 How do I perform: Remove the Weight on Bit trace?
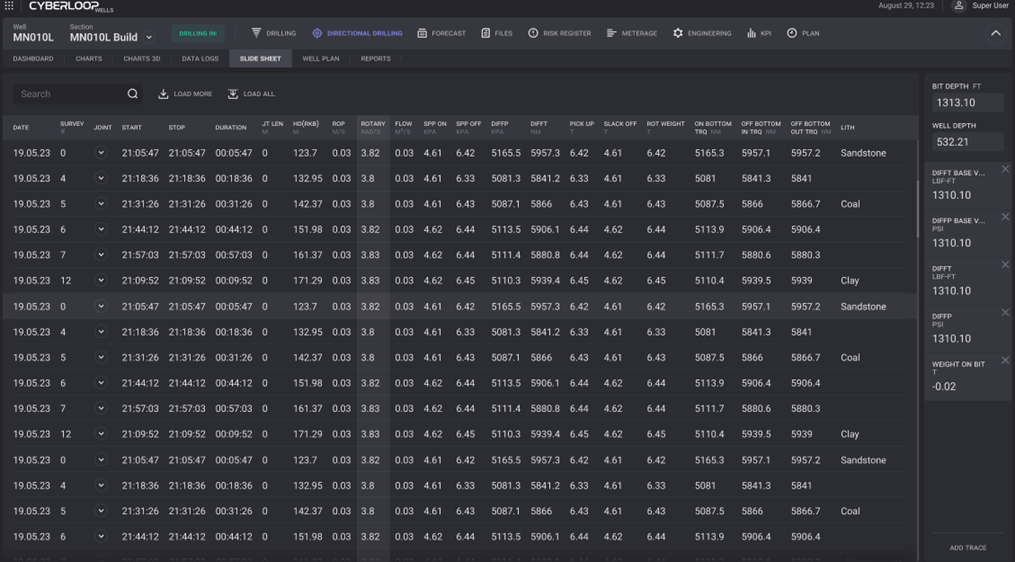pyautogui.click(x=1005, y=360)
